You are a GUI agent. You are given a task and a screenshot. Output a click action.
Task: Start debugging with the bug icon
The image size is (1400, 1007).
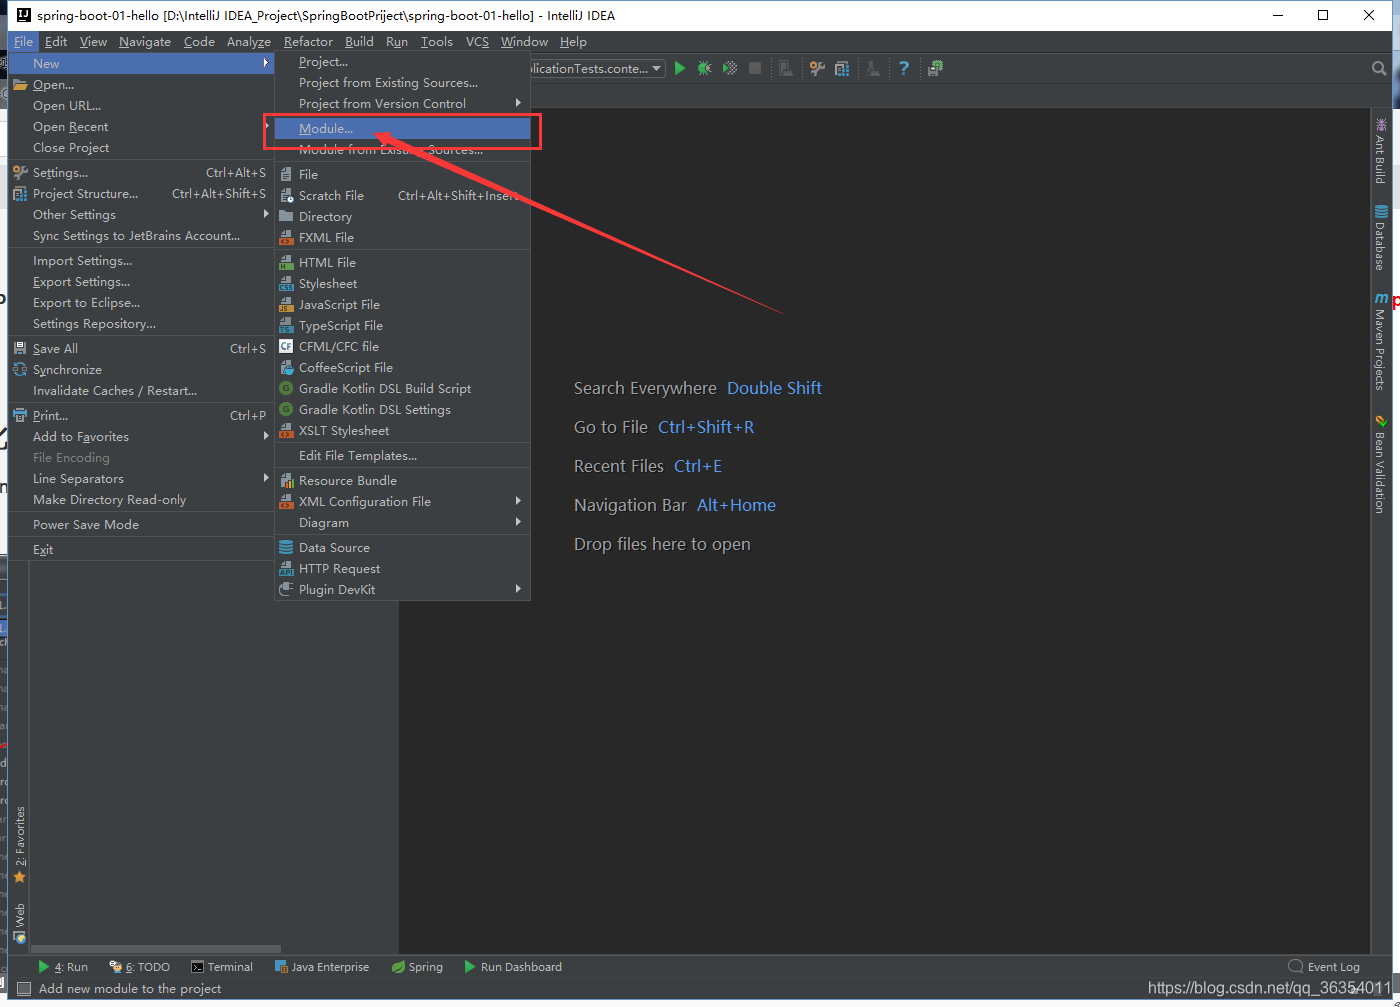(x=705, y=68)
